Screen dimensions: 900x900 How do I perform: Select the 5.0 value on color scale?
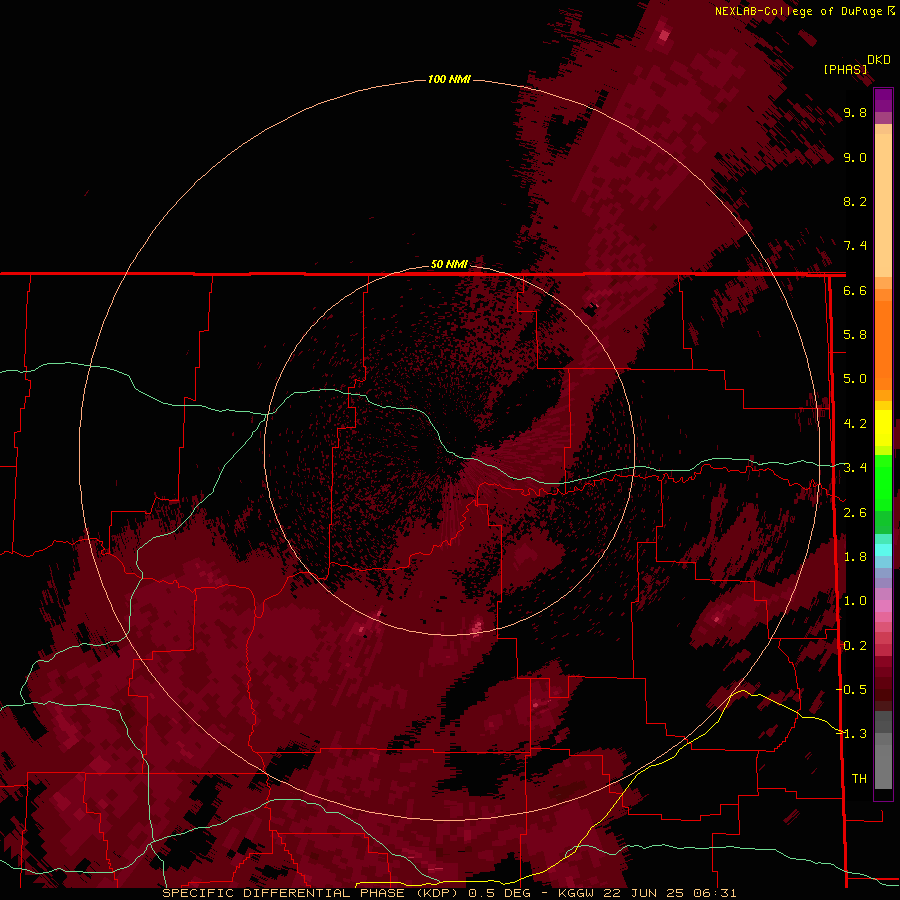click(855, 379)
